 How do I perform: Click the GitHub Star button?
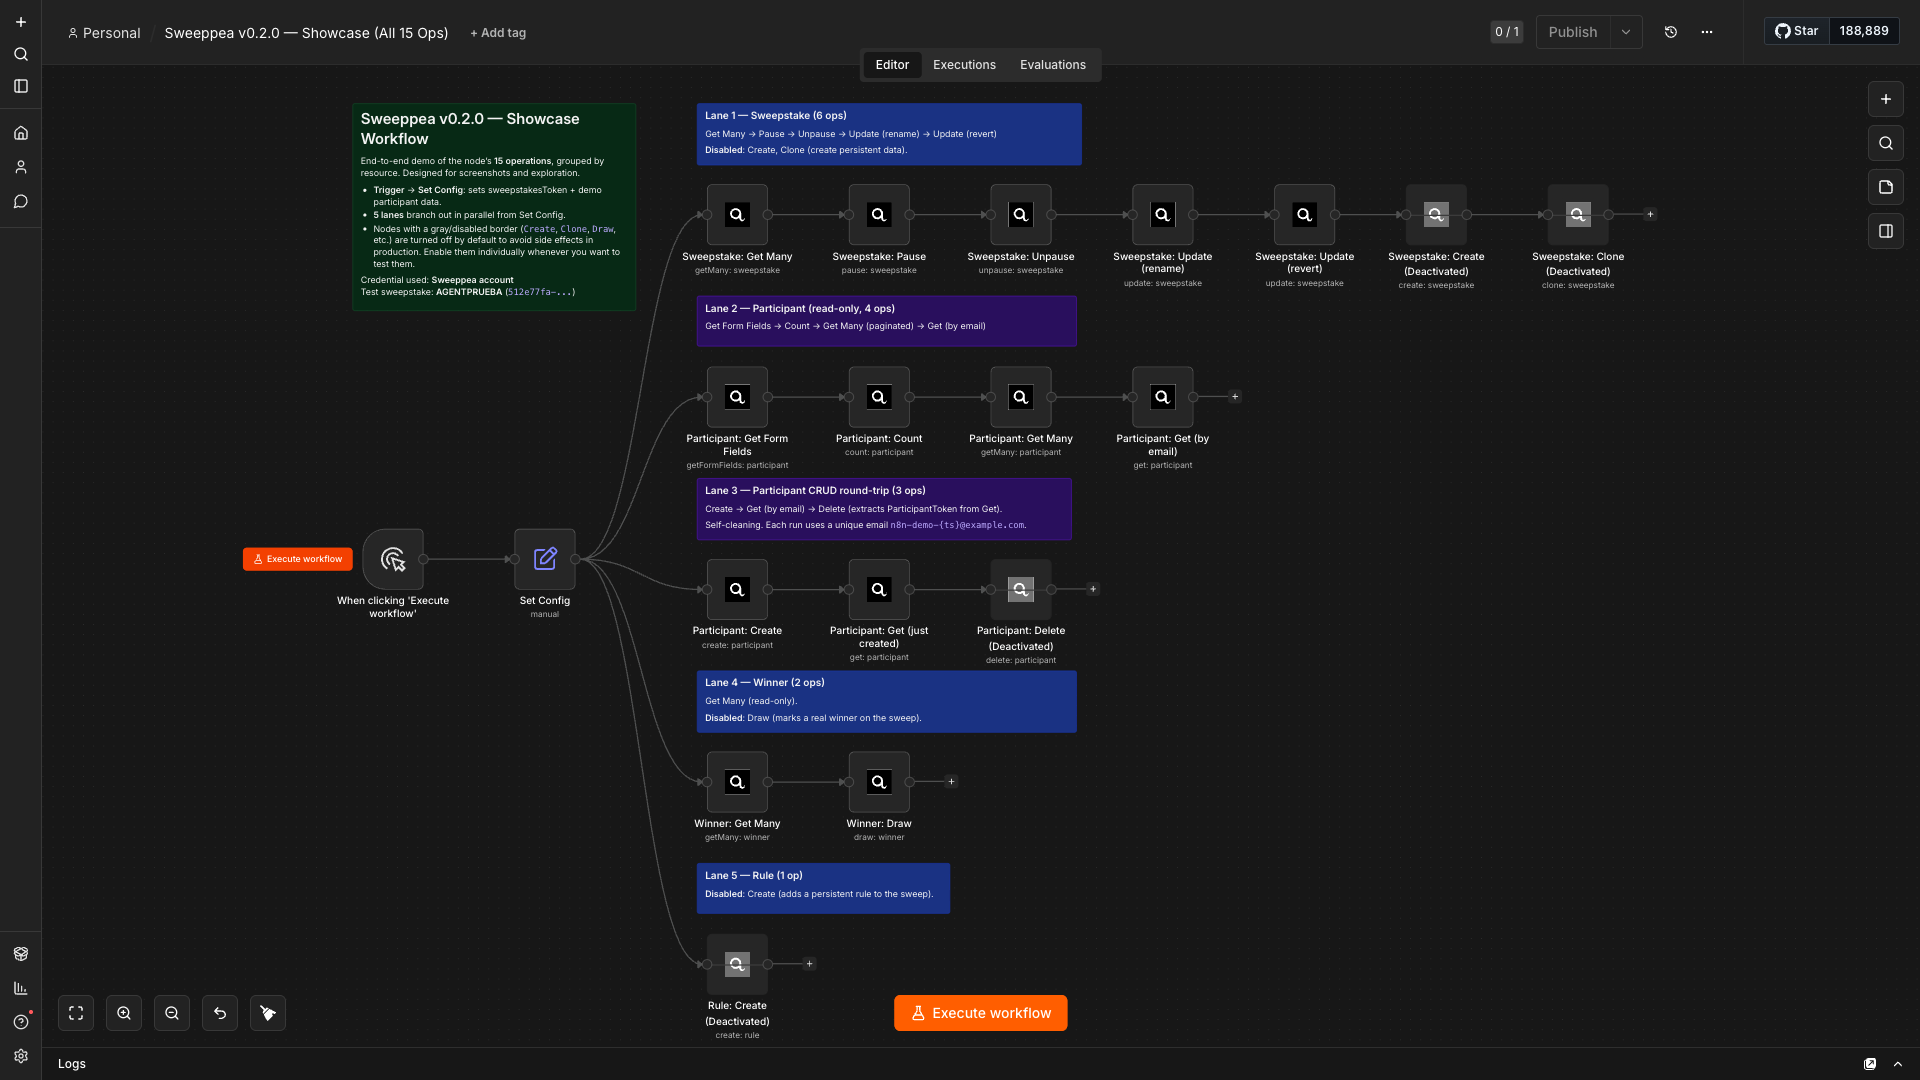tap(1797, 31)
